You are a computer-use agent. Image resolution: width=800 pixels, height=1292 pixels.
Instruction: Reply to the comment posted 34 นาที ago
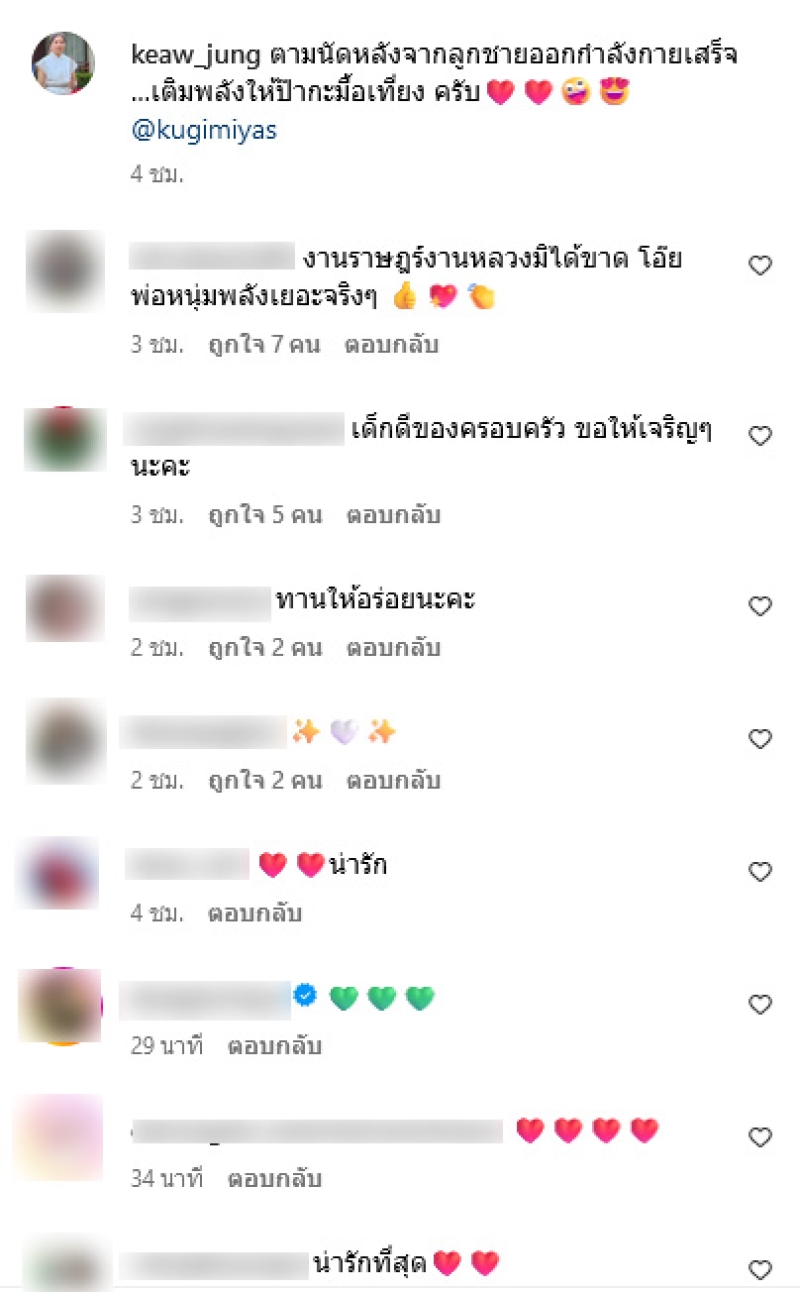coord(274,1179)
